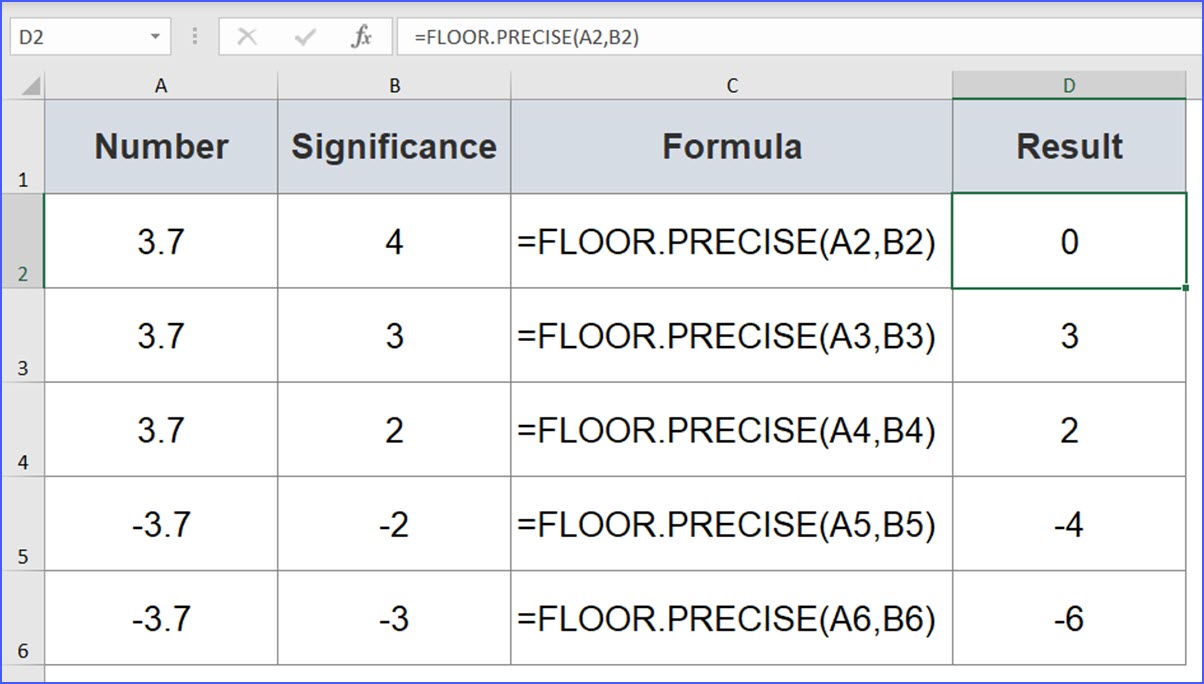Click the Result cell showing -6
Viewport: 1204px width, 684px height.
coord(1070,618)
